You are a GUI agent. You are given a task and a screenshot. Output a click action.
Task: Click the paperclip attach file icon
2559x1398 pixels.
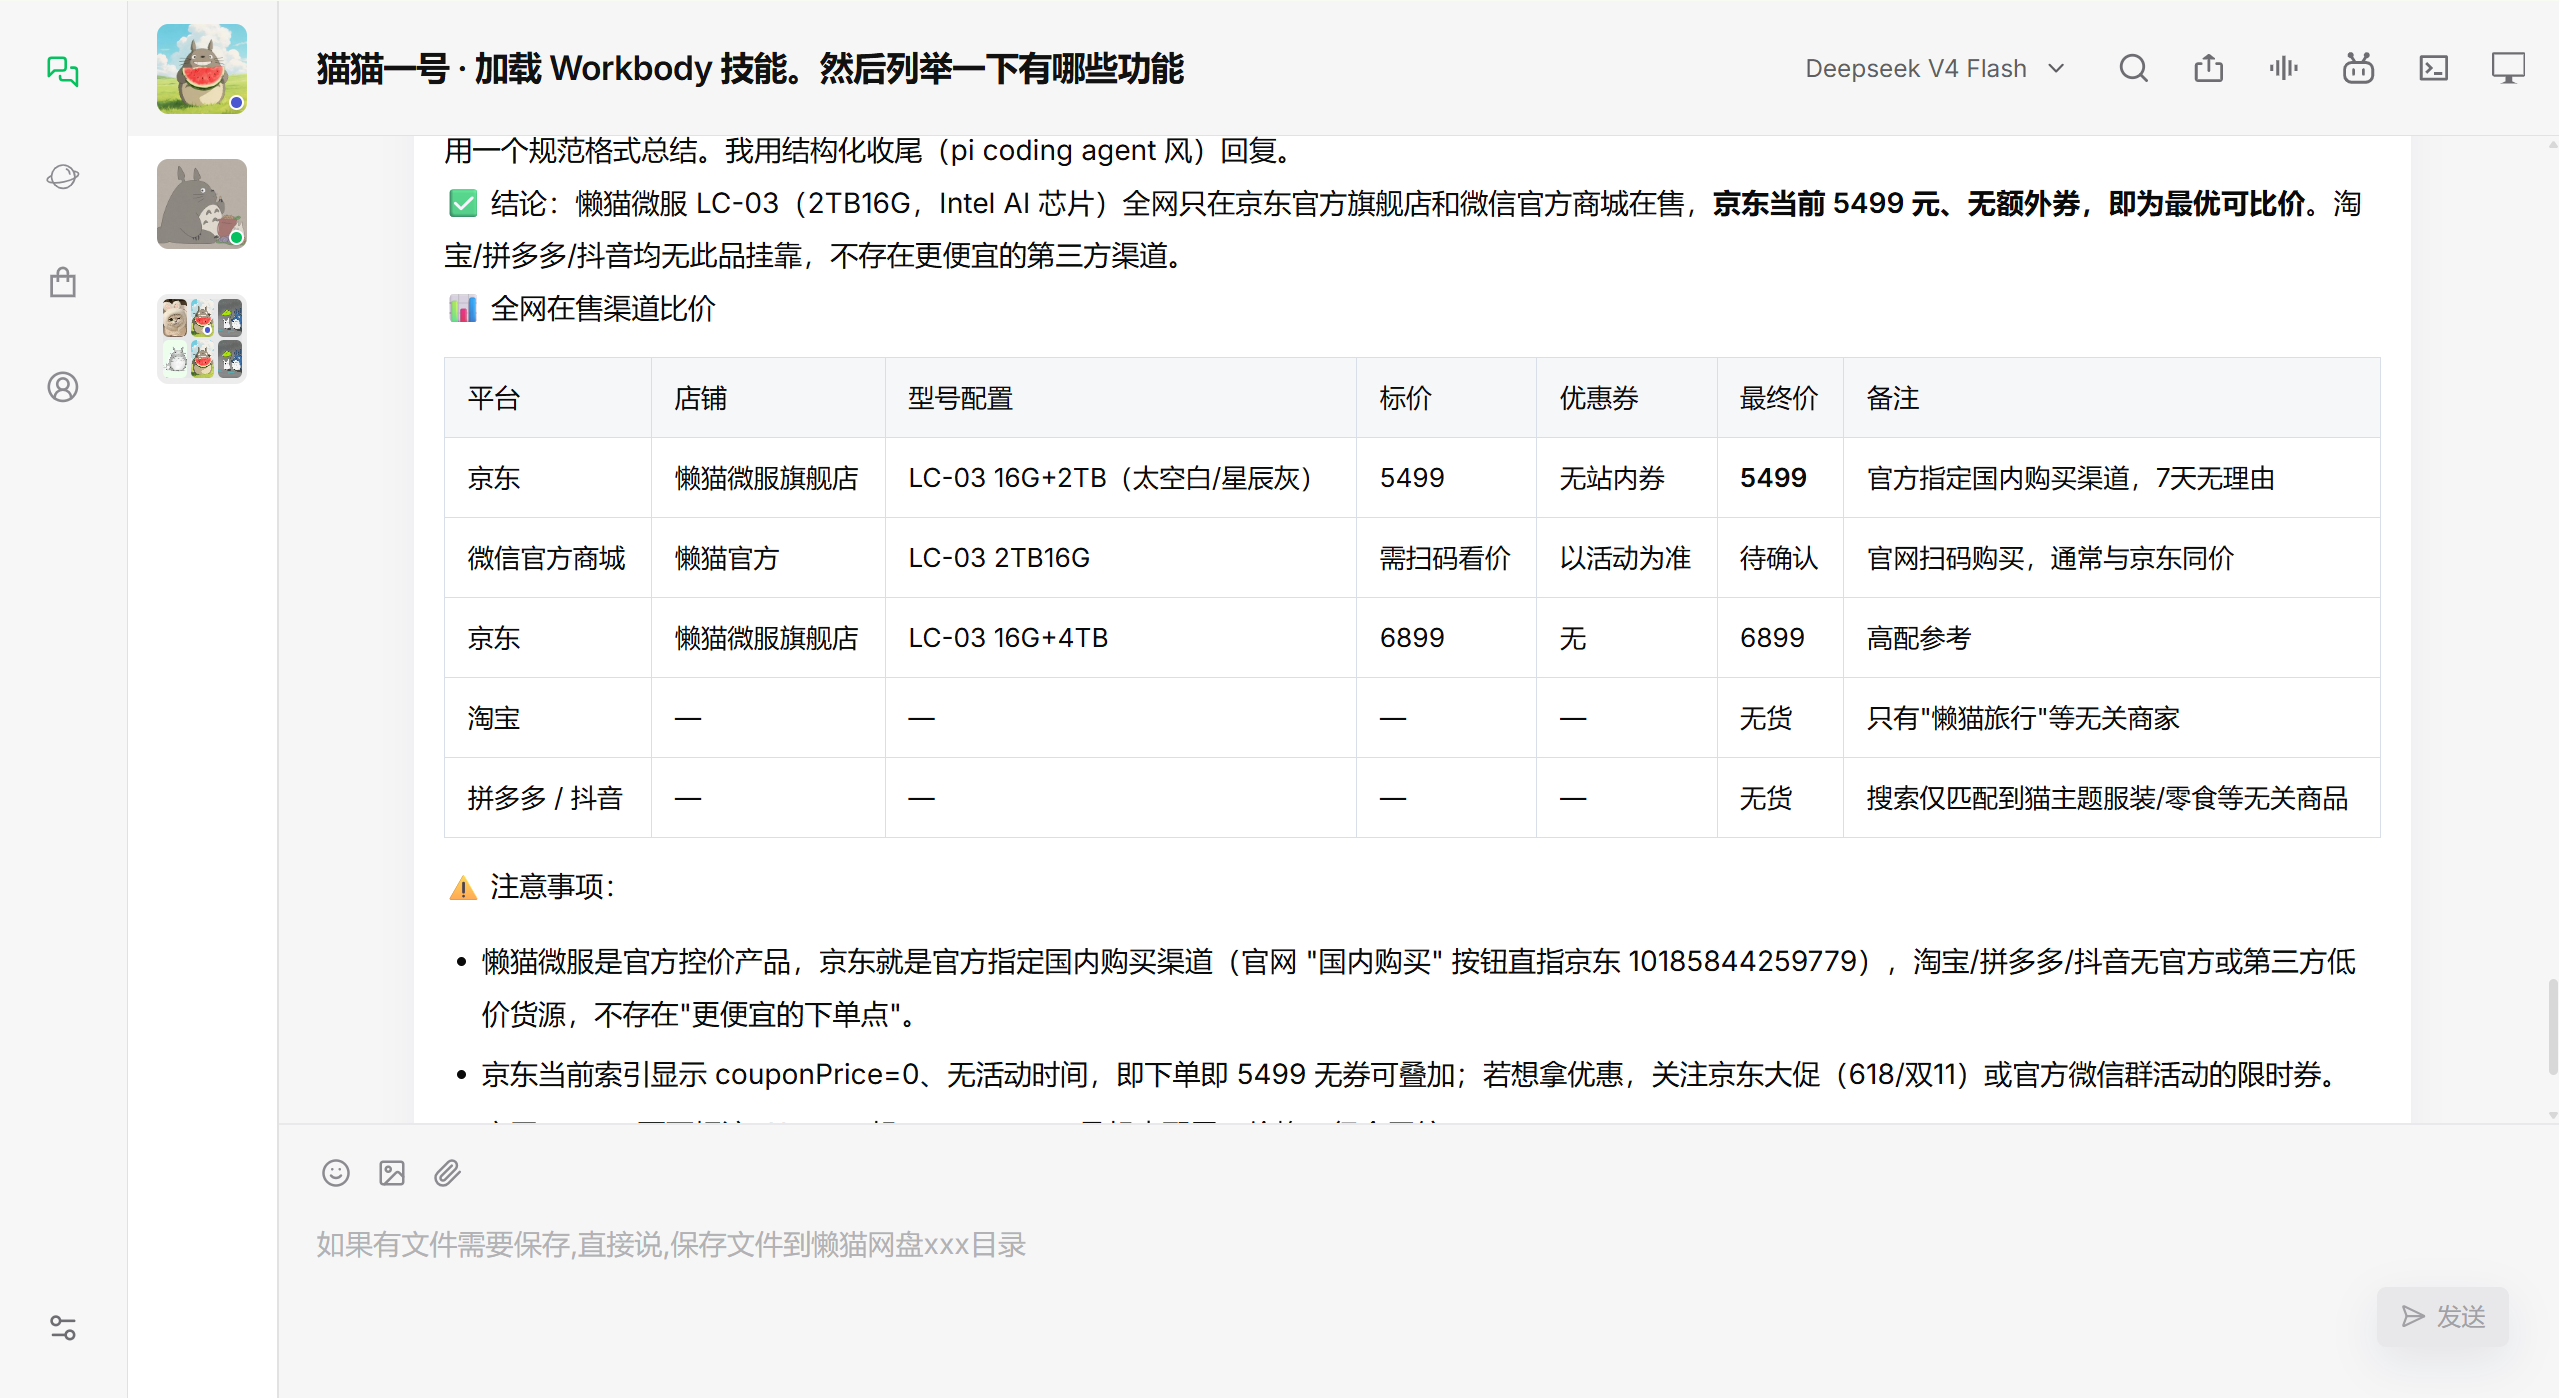(447, 1172)
